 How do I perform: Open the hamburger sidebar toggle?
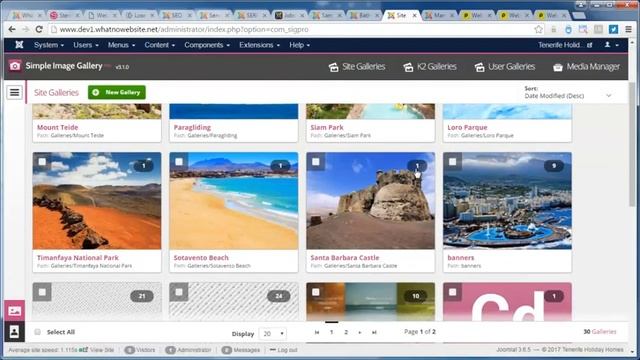[x=14, y=92]
